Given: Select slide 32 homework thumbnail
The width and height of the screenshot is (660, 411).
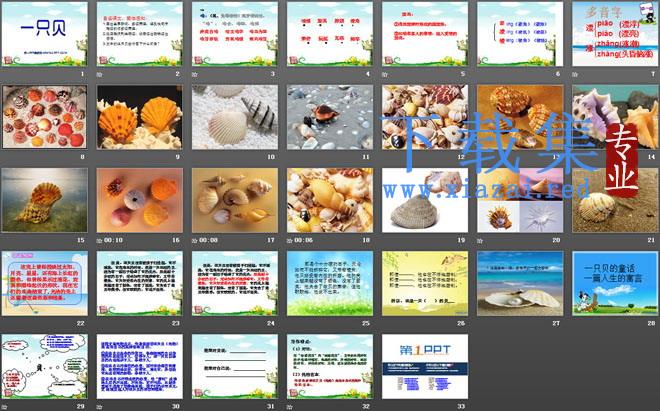Looking at the screenshot, I should pos(330,367).
